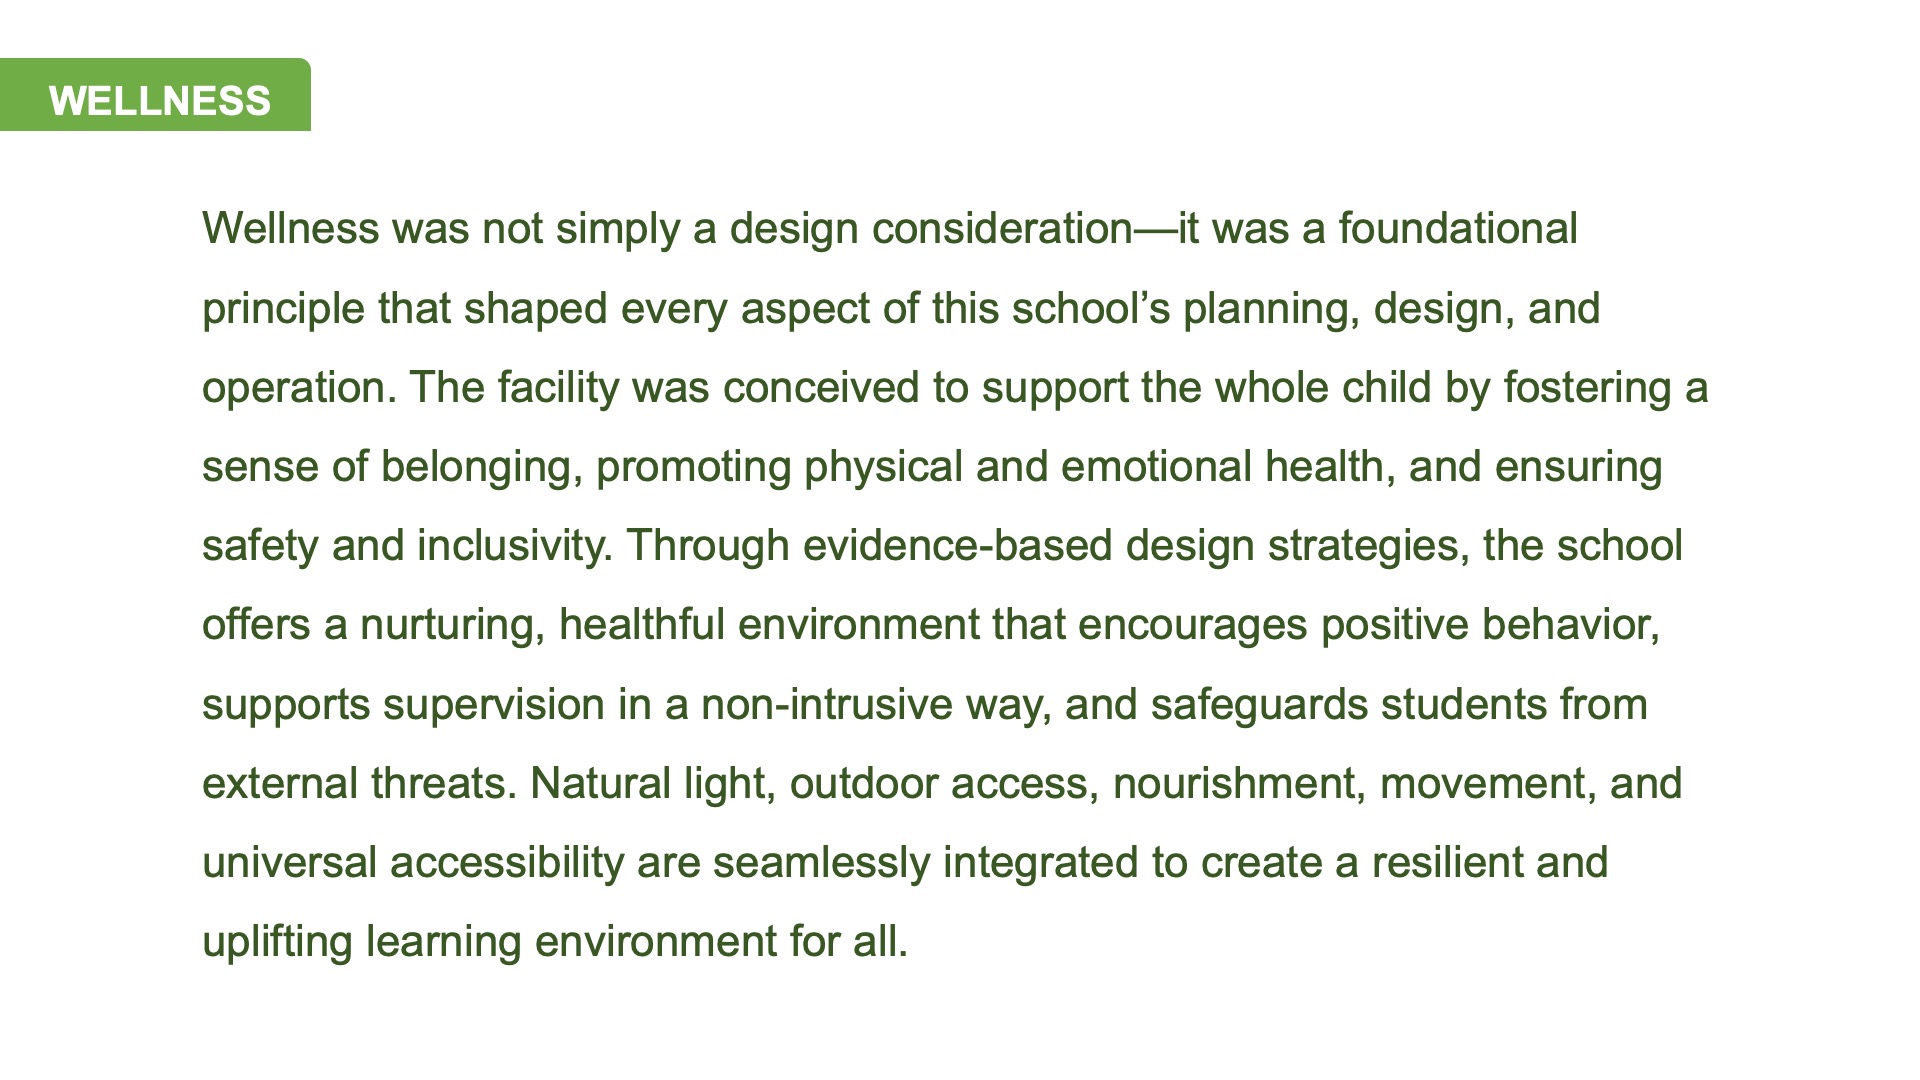Click the word "inclusivity."
1920x1080 pixels.
pyautogui.click(x=515, y=546)
